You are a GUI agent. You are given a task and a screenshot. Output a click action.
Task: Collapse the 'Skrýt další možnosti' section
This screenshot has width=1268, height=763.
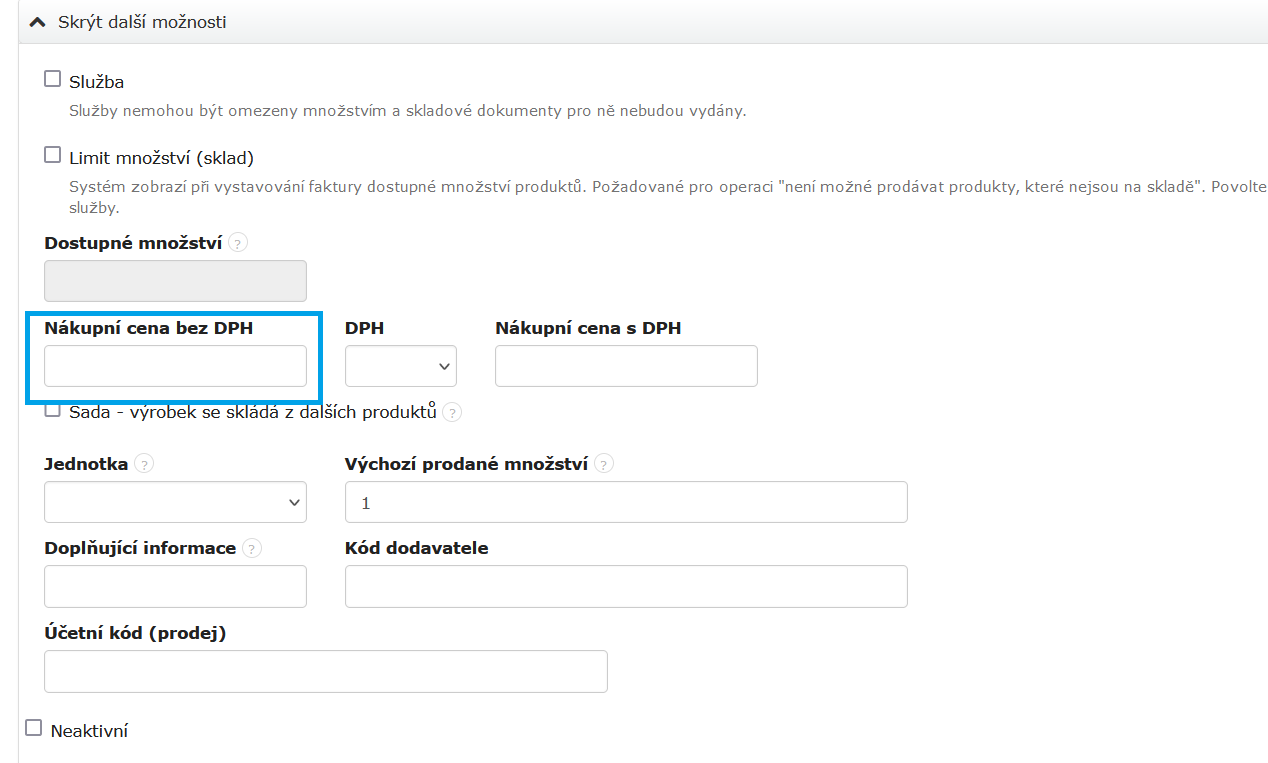(142, 21)
